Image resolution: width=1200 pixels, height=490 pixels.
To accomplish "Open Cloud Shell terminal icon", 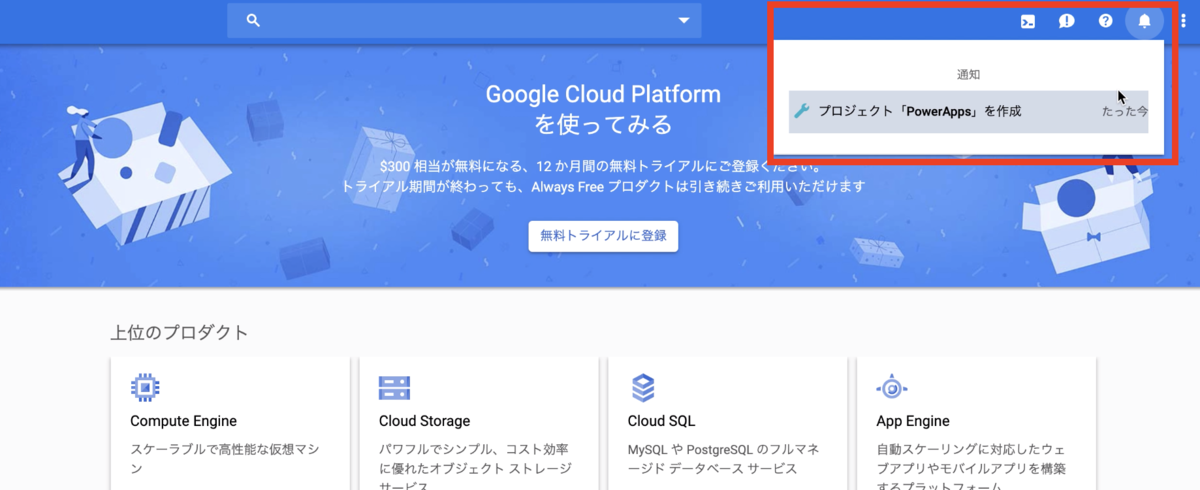I will point(1027,21).
